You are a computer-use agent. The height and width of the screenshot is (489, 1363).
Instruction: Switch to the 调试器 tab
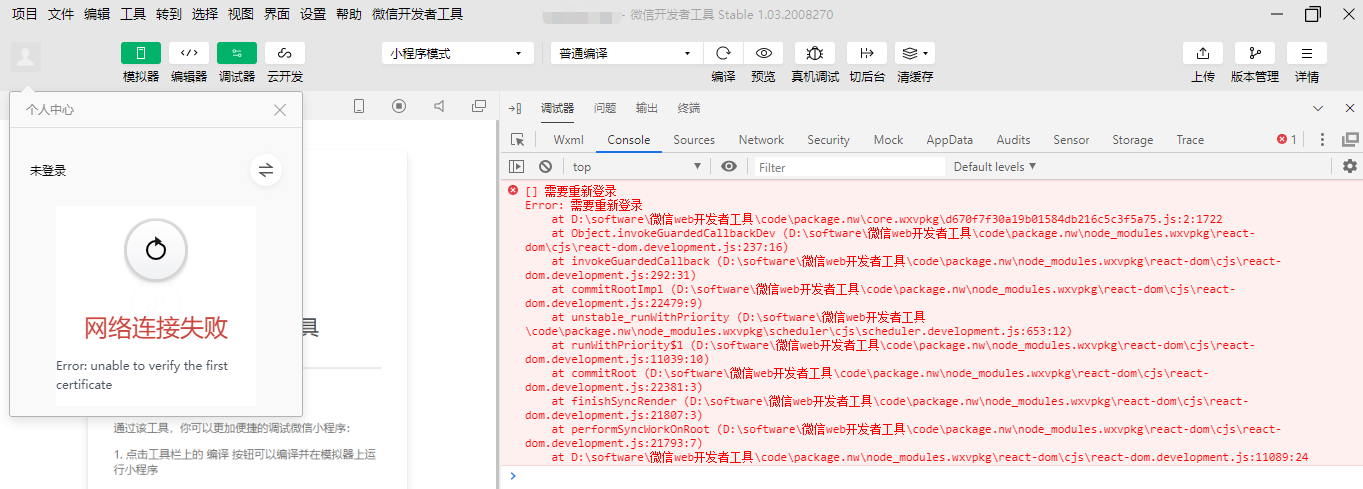pyautogui.click(x=557, y=108)
